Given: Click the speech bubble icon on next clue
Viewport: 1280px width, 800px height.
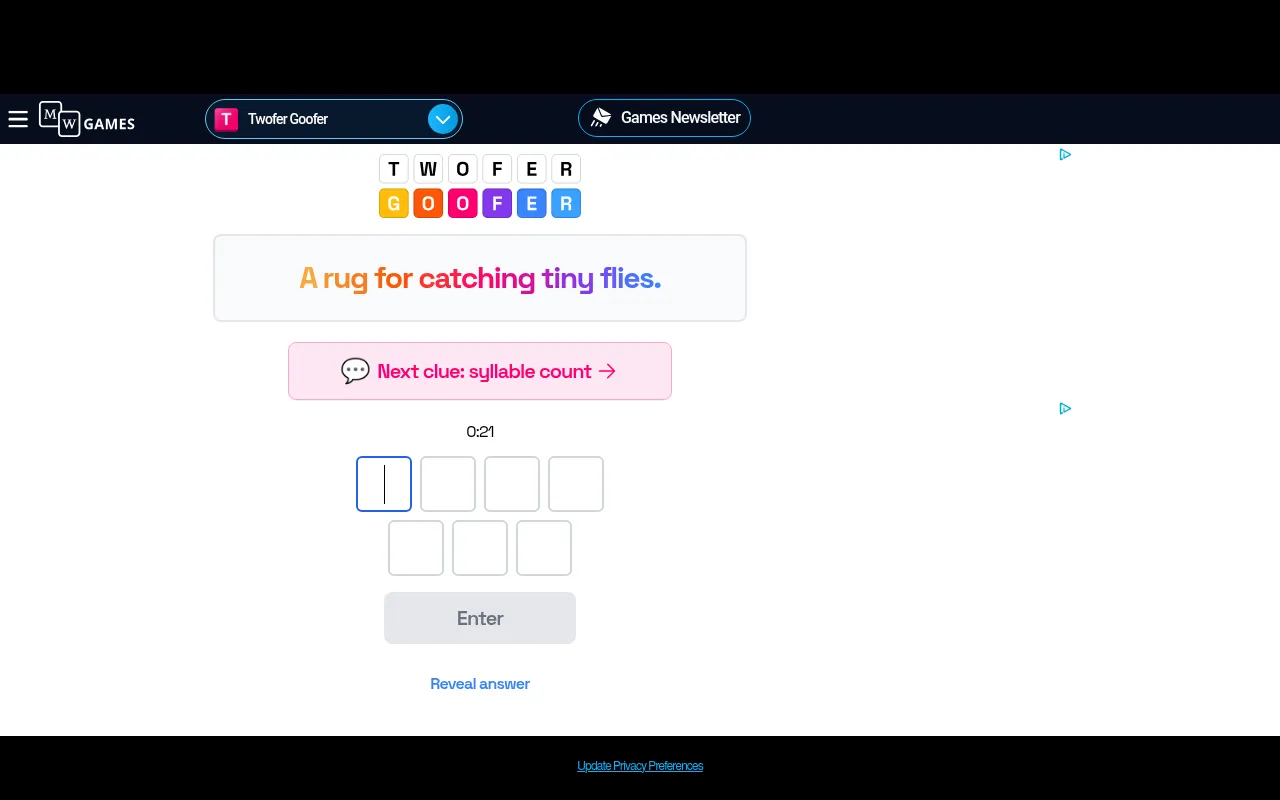Looking at the screenshot, I should (x=355, y=371).
